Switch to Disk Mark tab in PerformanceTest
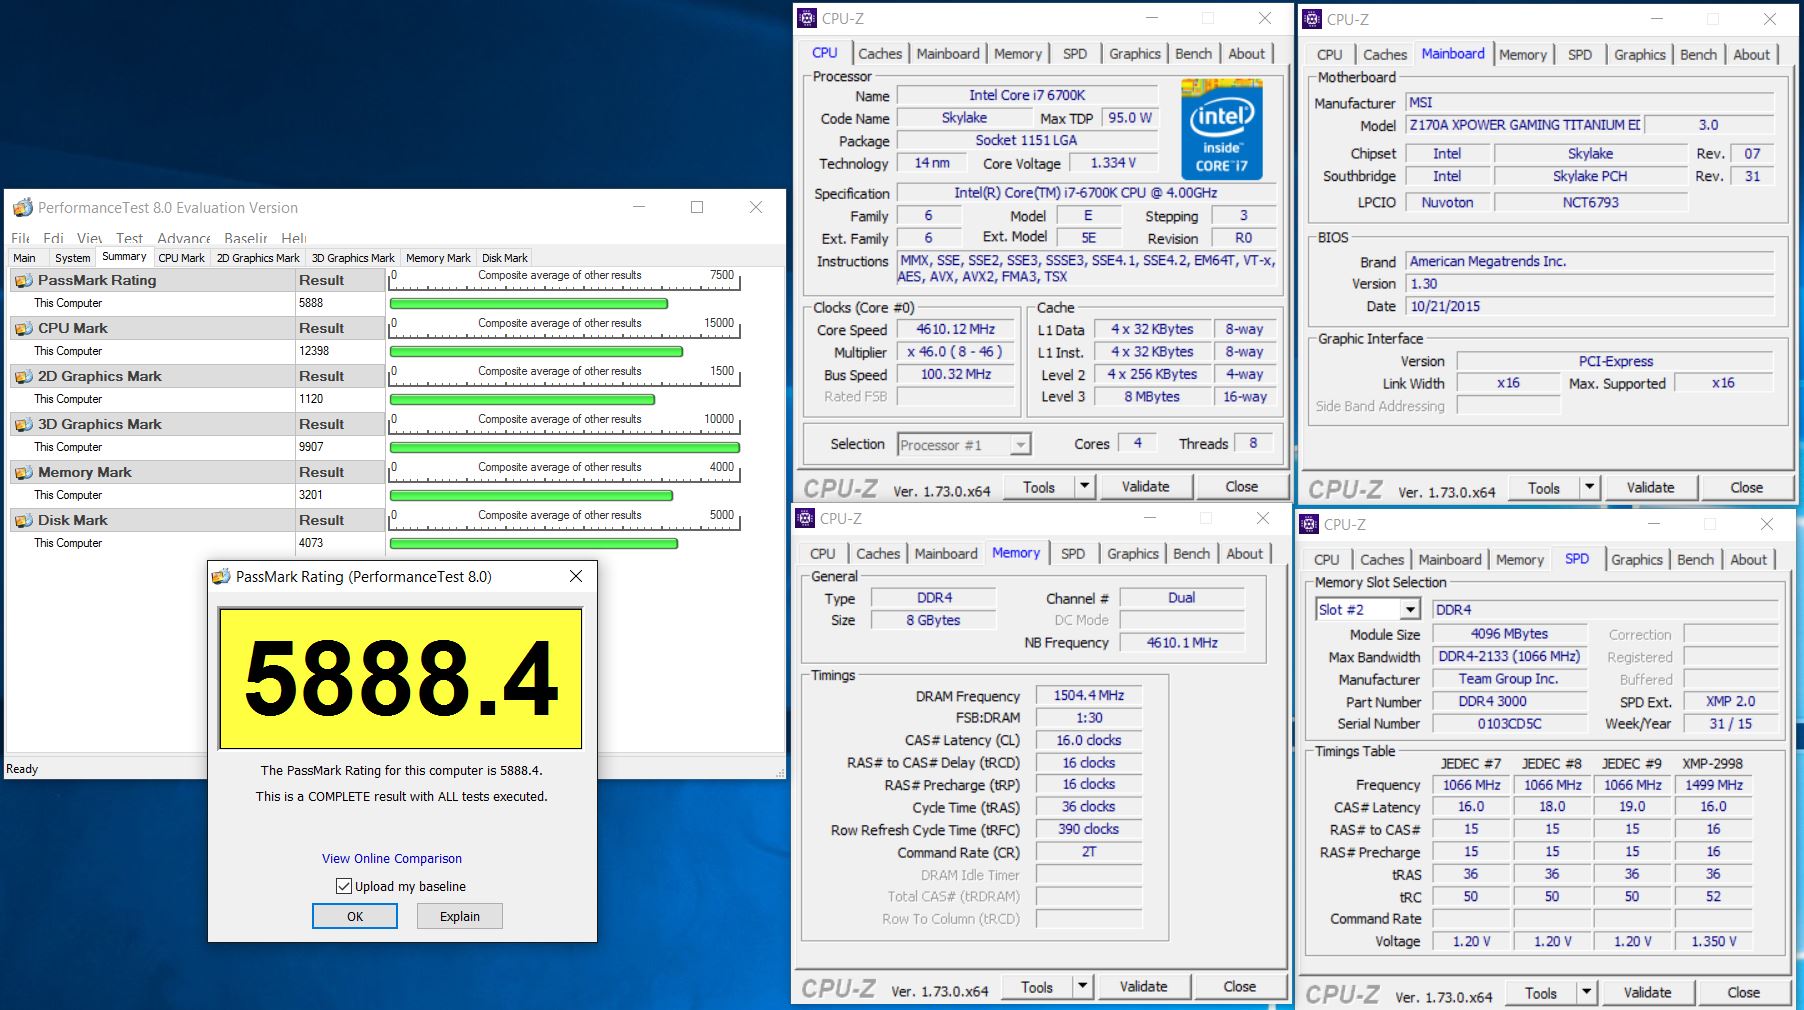Viewport: 1804px width, 1010px height. click(504, 258)
